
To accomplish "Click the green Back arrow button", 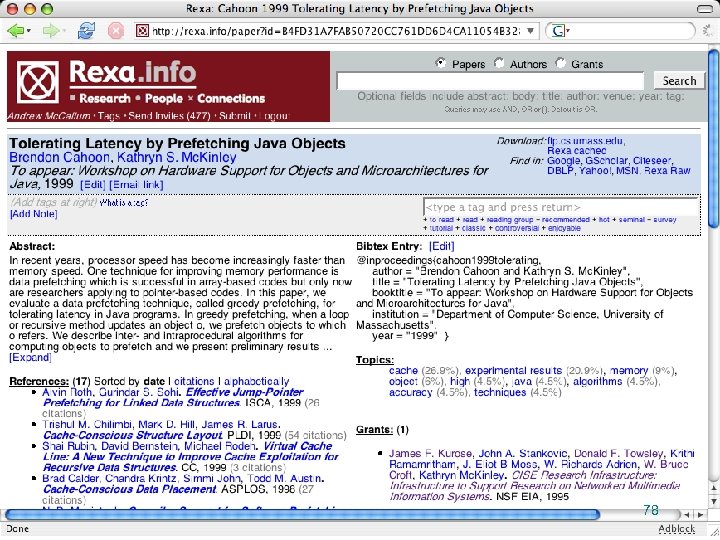I will (15, 31).
